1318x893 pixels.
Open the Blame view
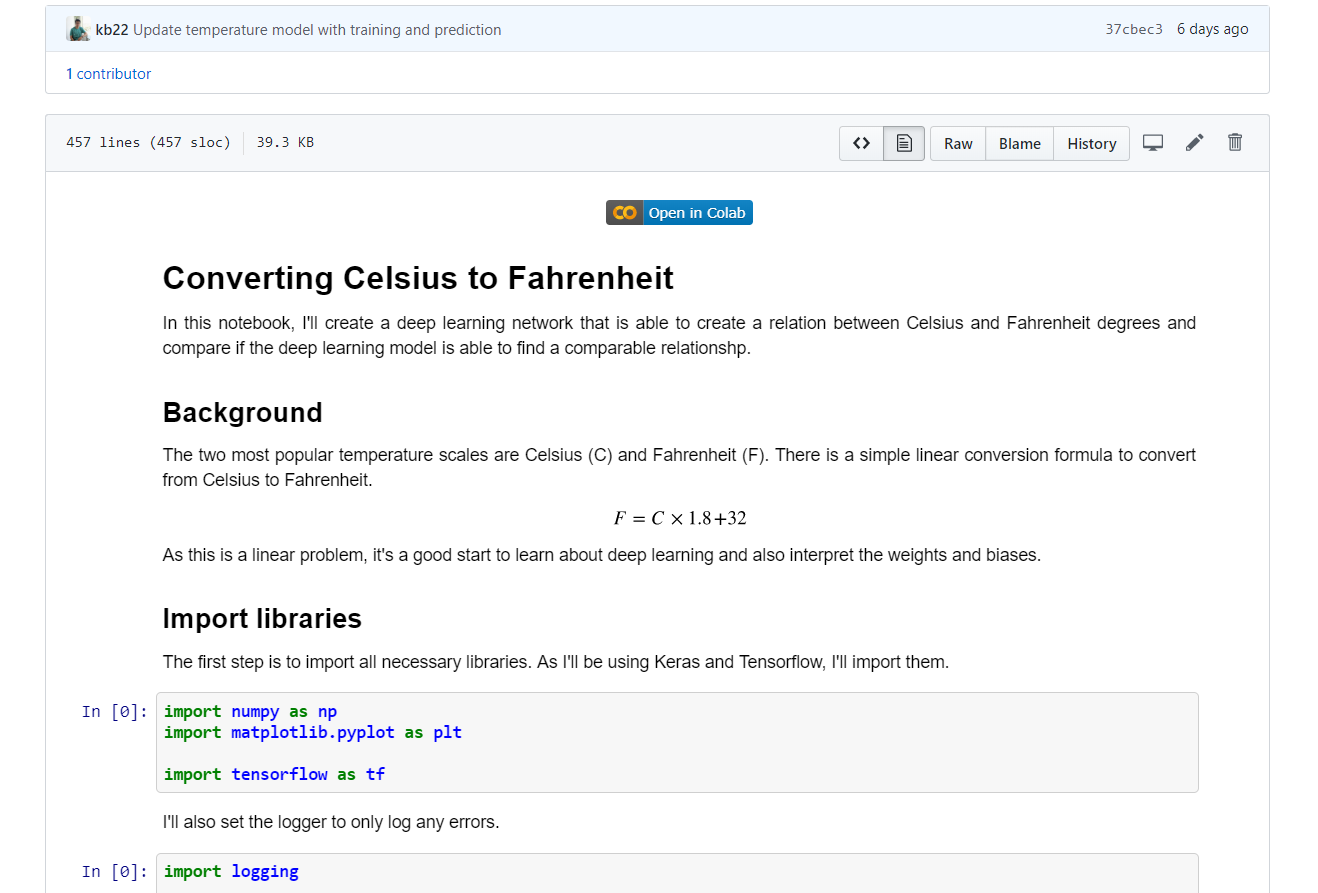click(1020, 143)
